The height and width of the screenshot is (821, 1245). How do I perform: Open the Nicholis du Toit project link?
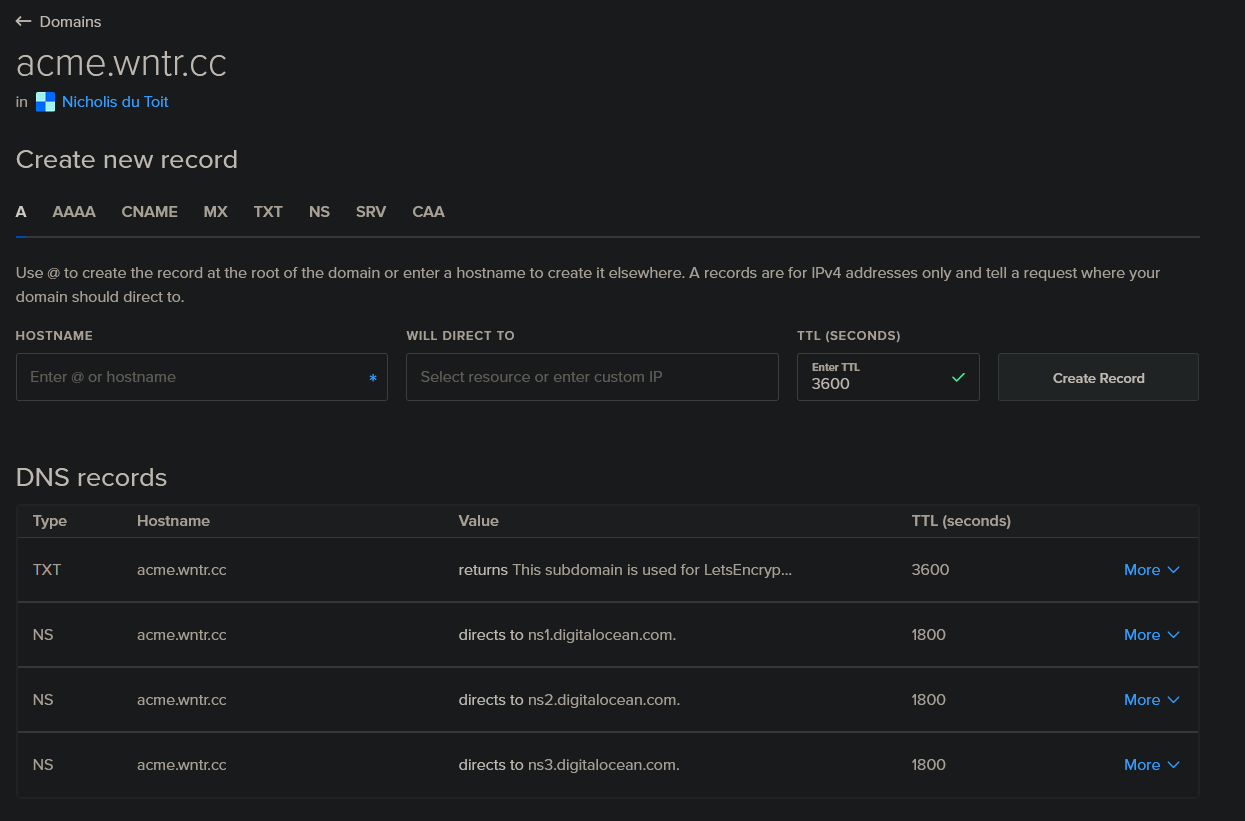coord(115,102)
